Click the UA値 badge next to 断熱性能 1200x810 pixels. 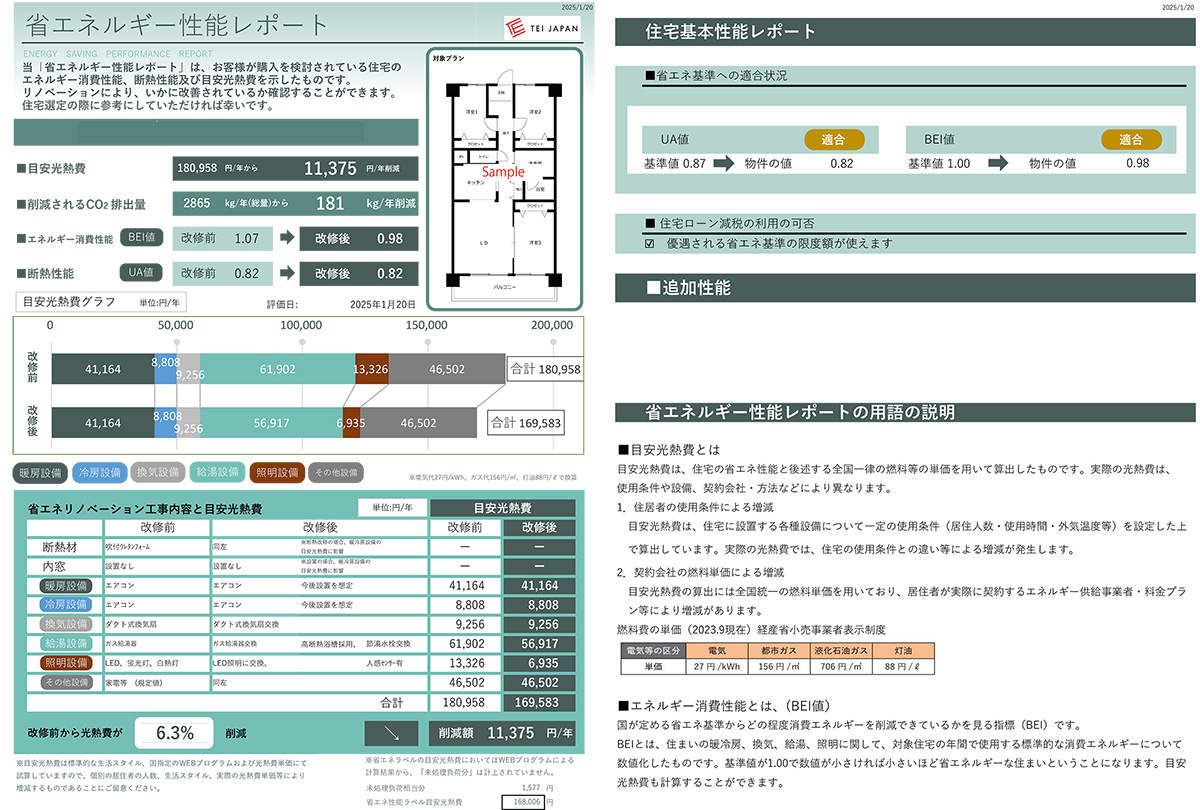(141, 271)
